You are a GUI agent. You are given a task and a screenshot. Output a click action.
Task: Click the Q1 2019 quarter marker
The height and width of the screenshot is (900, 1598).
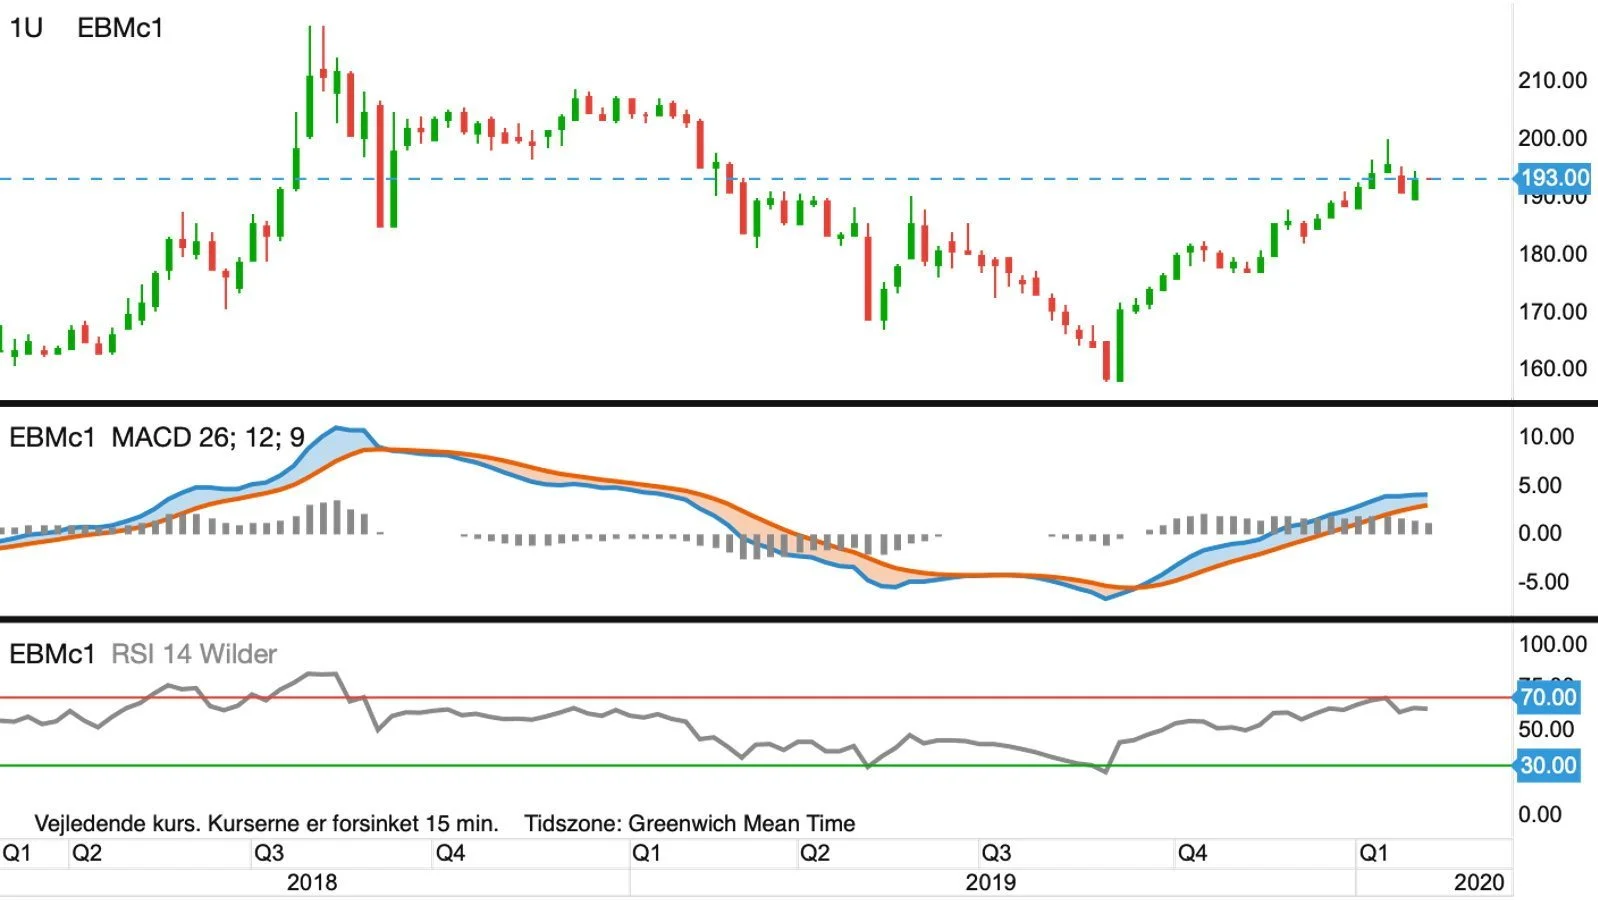[646, 853]
